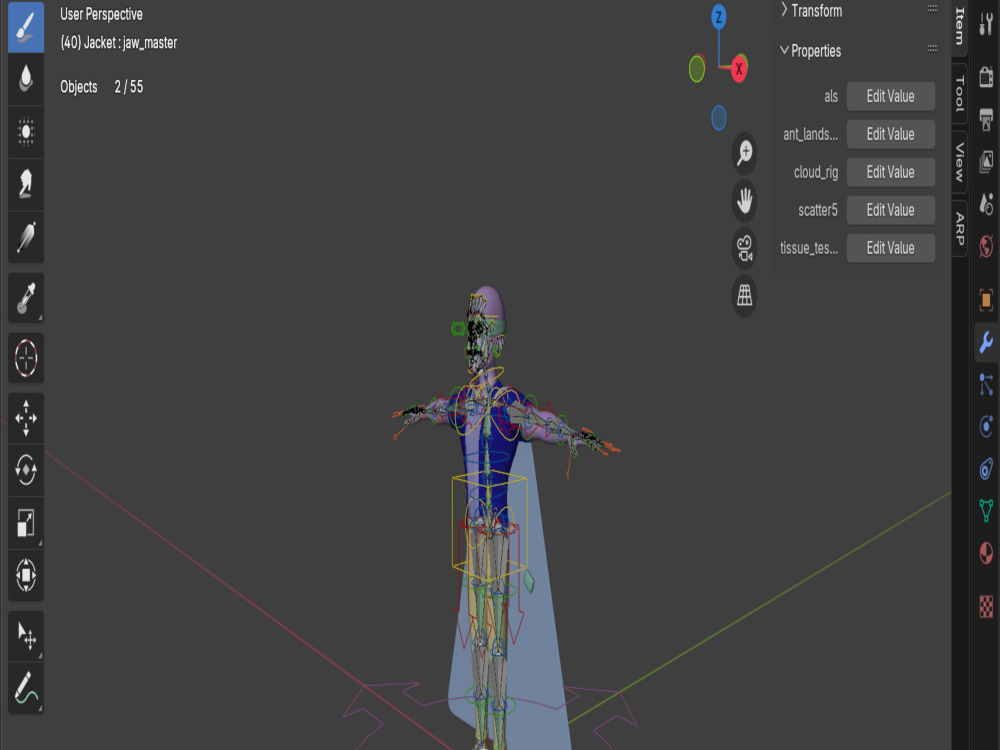The width and height of the screenshot is (1000, 750).
Task: Select the Sample Weight eyedropper tool
Action: tap(26, 298)
